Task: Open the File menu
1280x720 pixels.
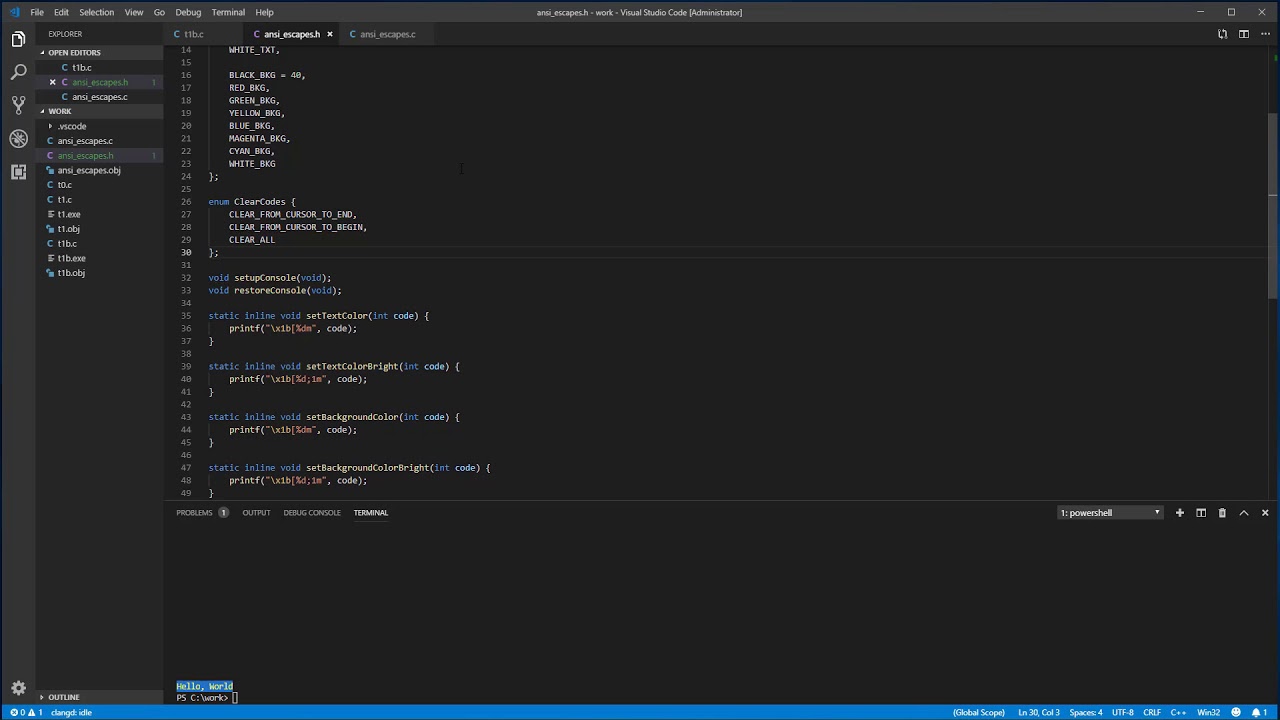Action: pyautogui.click(x=37, y=12)
